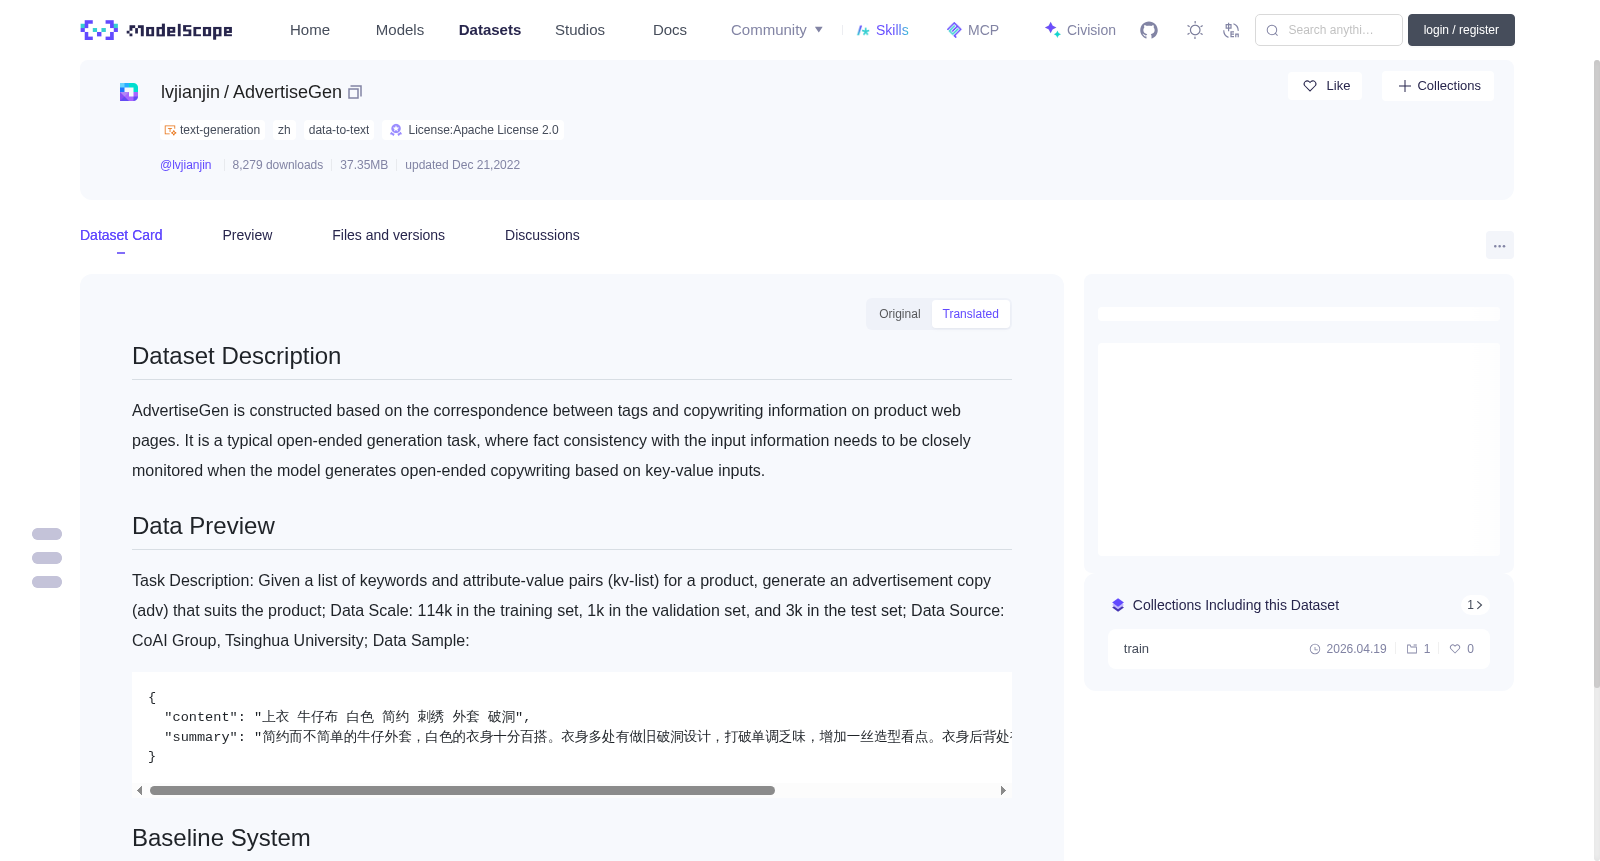Switch description to Translated
The width and height of the screenshot is (1600, 861).
coord(970,314)
